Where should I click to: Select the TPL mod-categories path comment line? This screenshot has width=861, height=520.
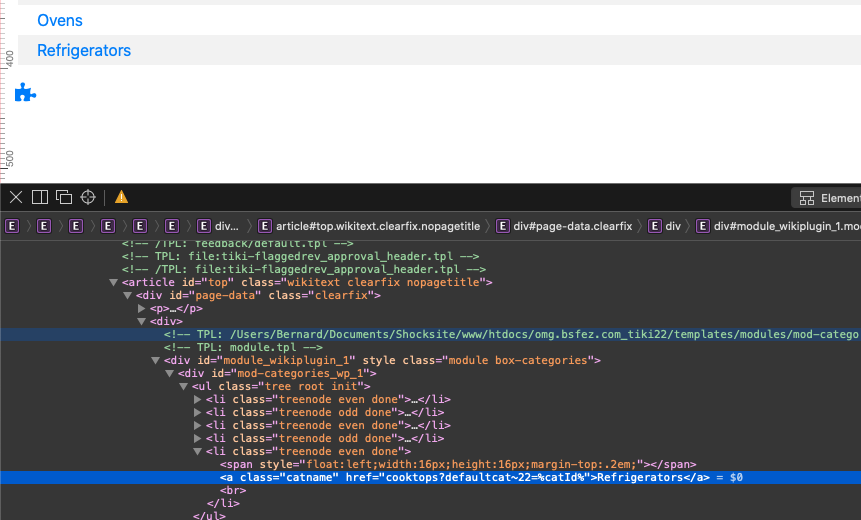tap(430, 334)
